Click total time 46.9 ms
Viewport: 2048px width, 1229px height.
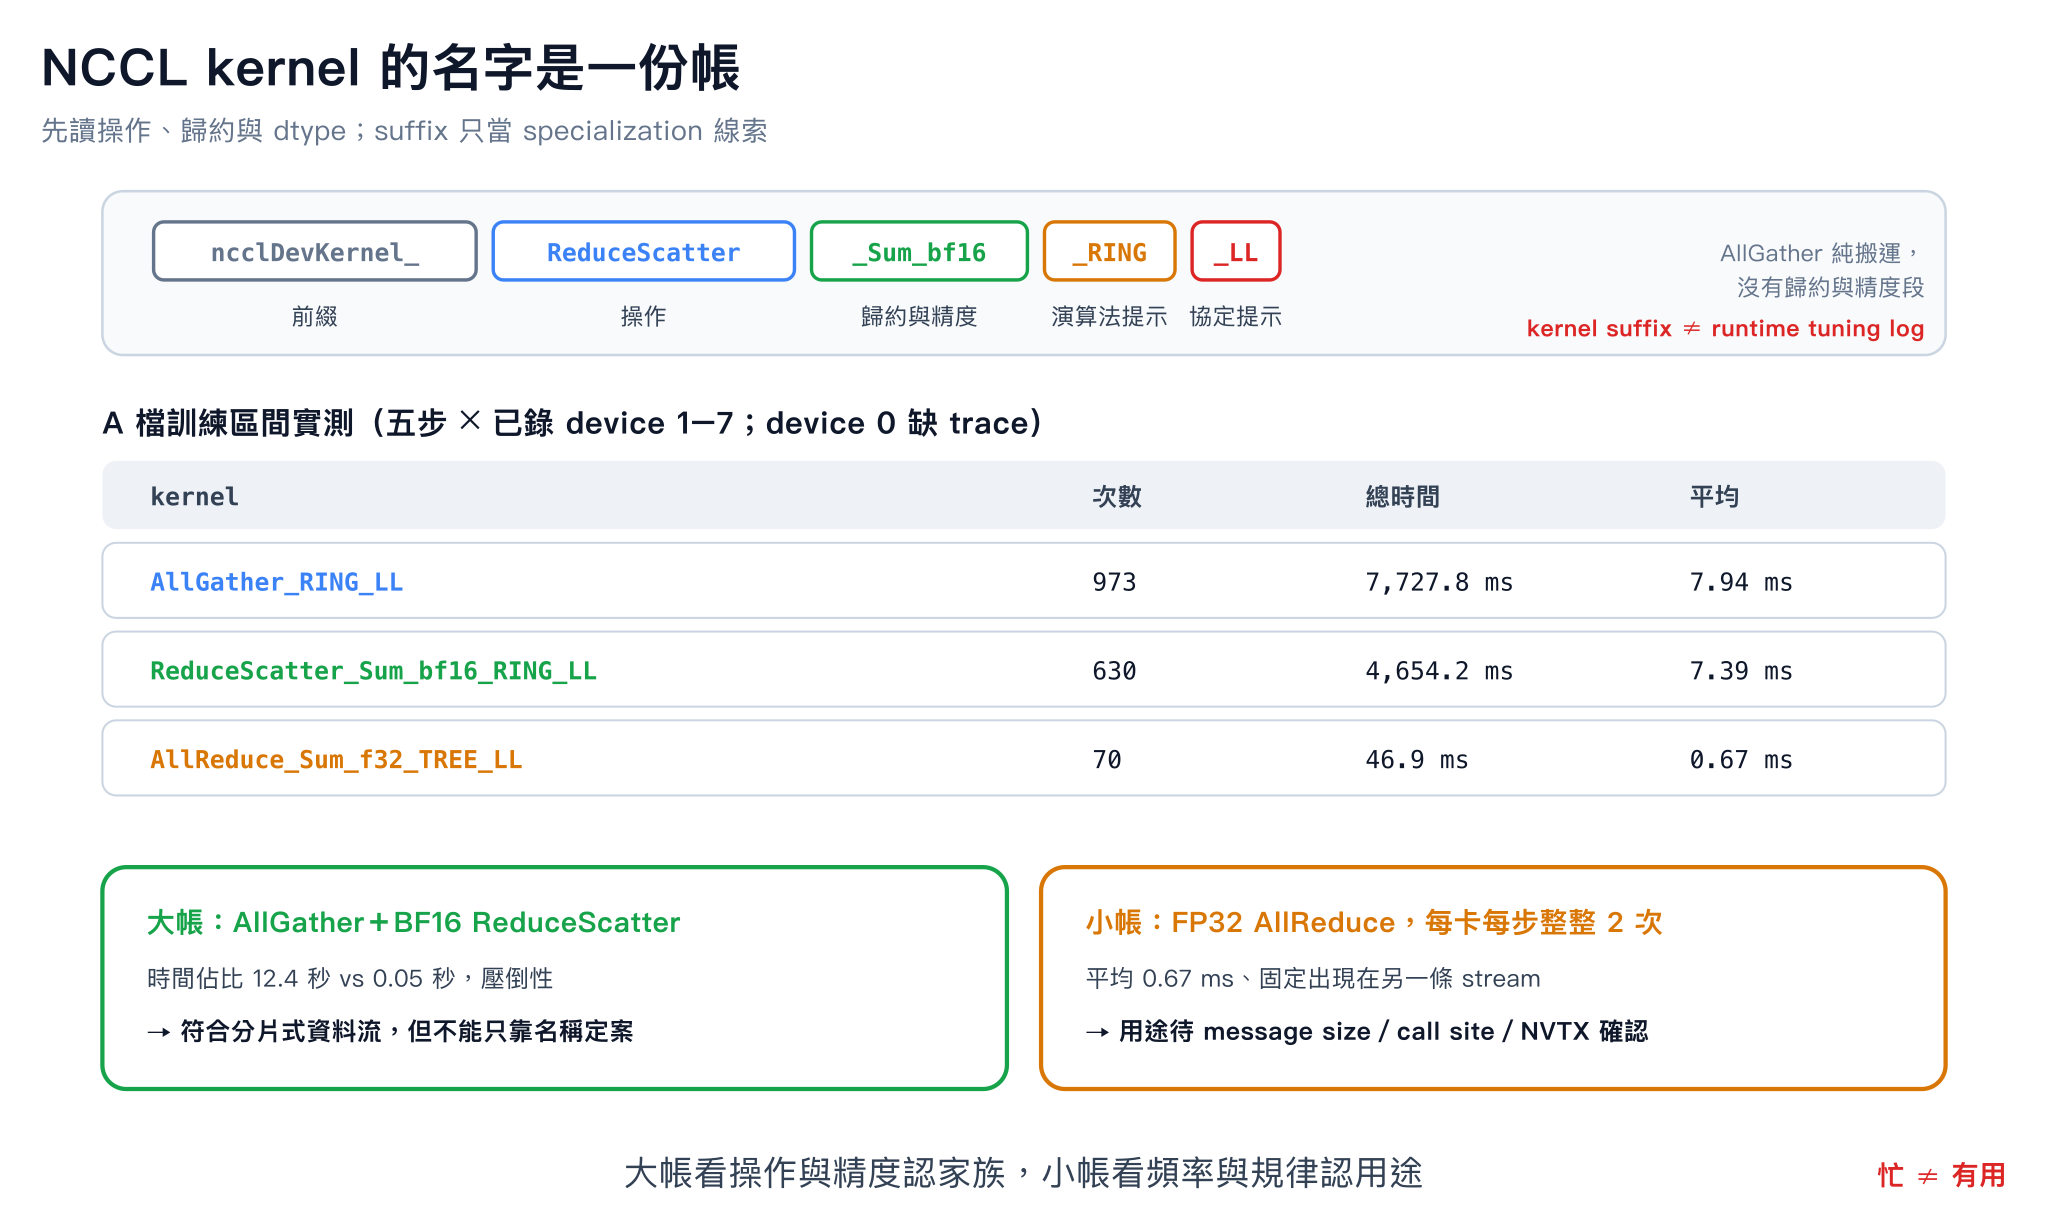point(1417,760)
